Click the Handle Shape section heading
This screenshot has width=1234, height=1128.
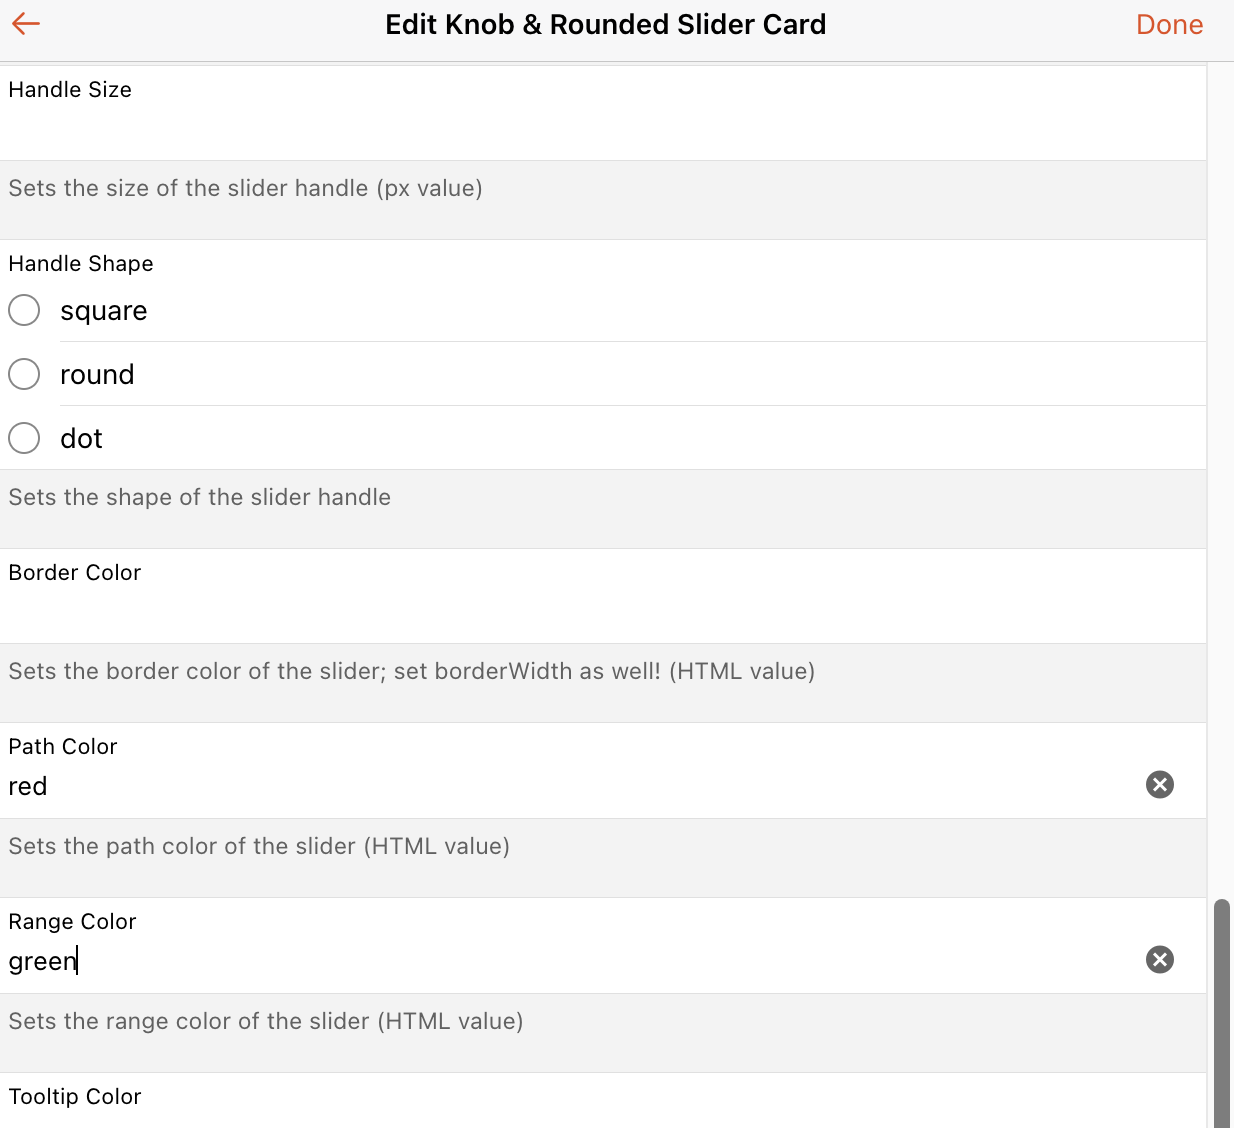tap(81, 263)
